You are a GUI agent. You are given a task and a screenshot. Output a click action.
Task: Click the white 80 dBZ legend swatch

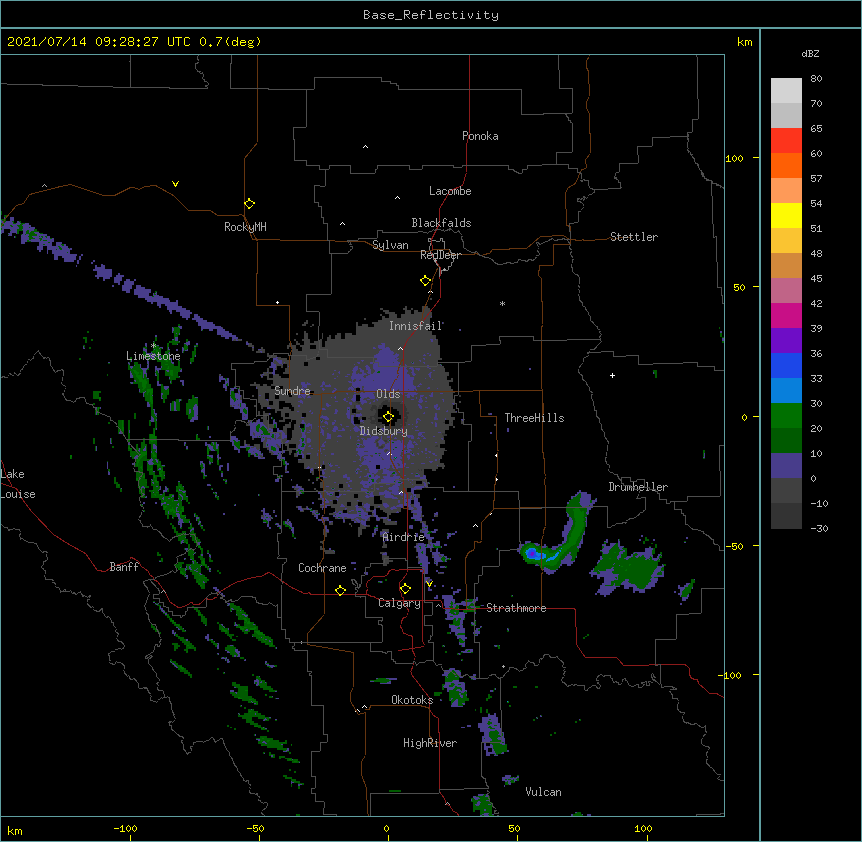pyautogui.click(x=786, y=91)
